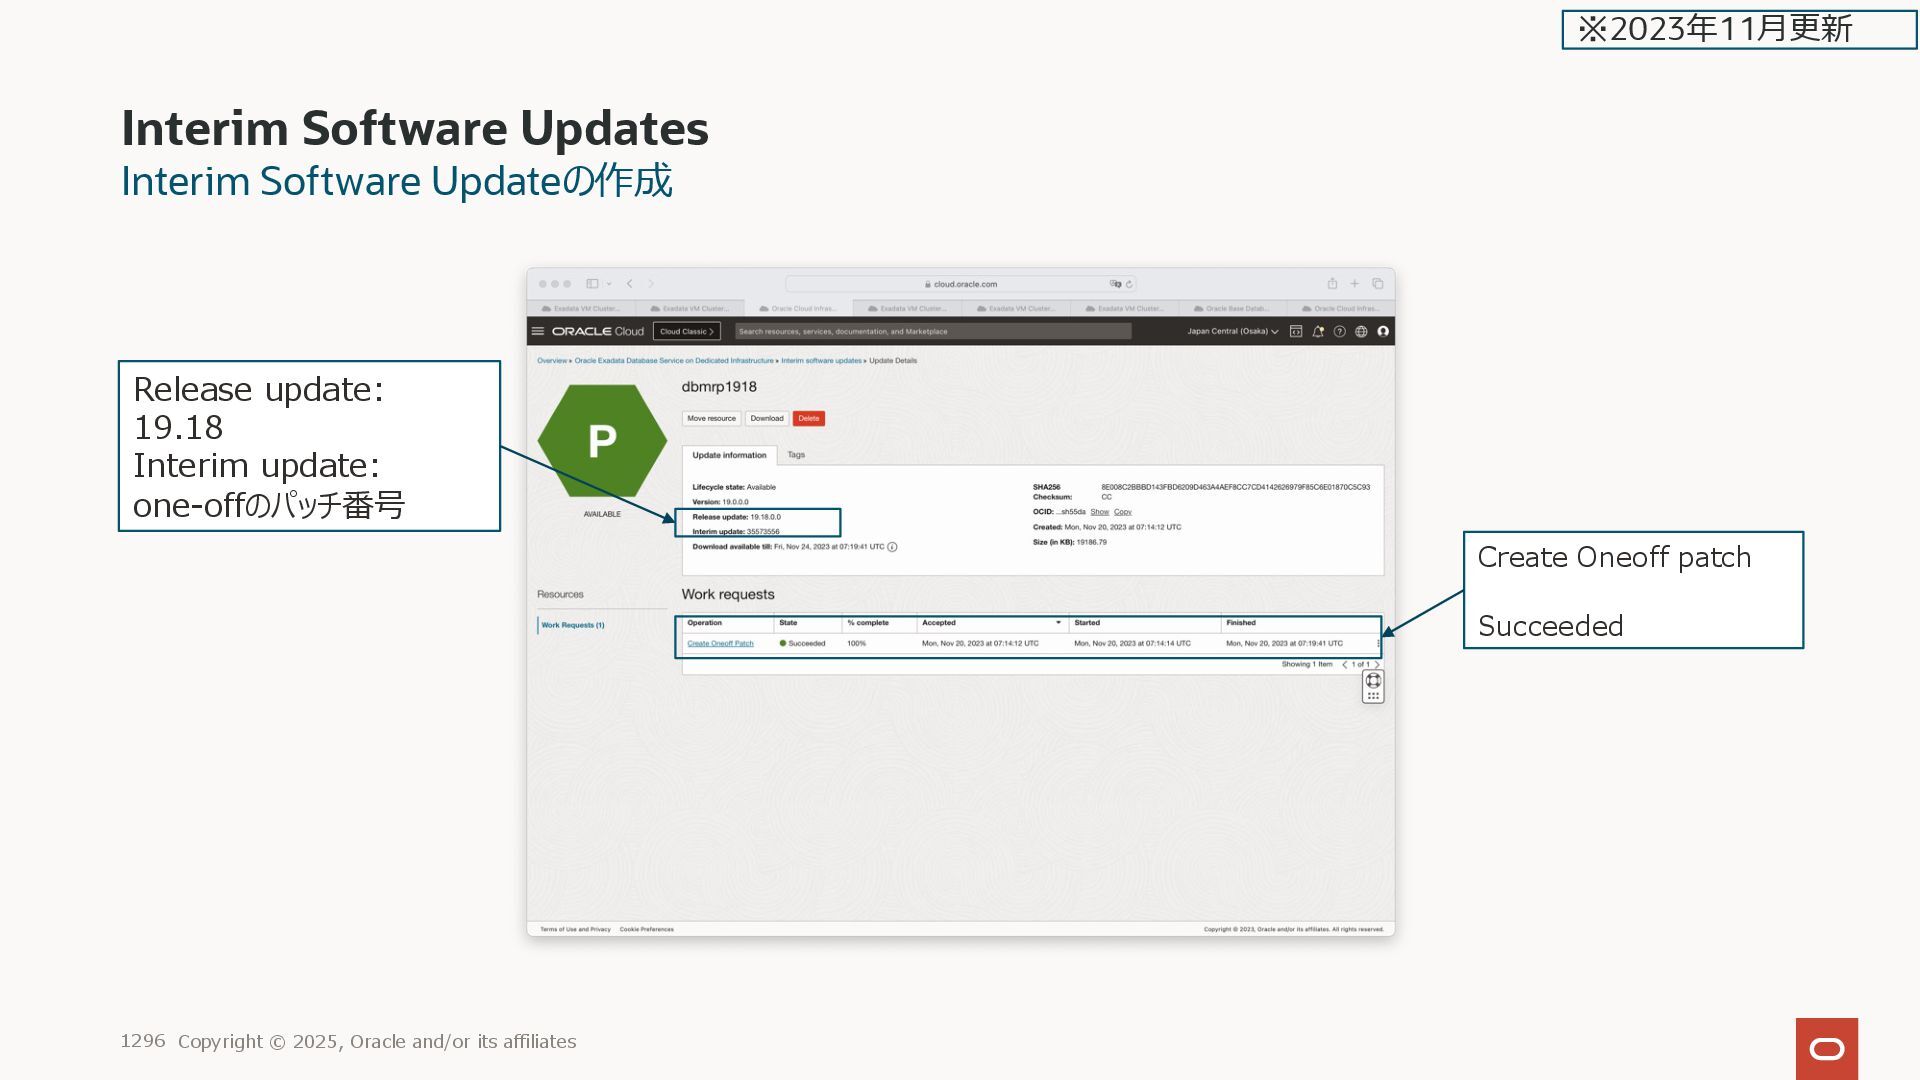This screenshot has height=1080, width=1920.
Task: Toggle sort arrow on Accepted column
Action: click(x=1058, y=623)
